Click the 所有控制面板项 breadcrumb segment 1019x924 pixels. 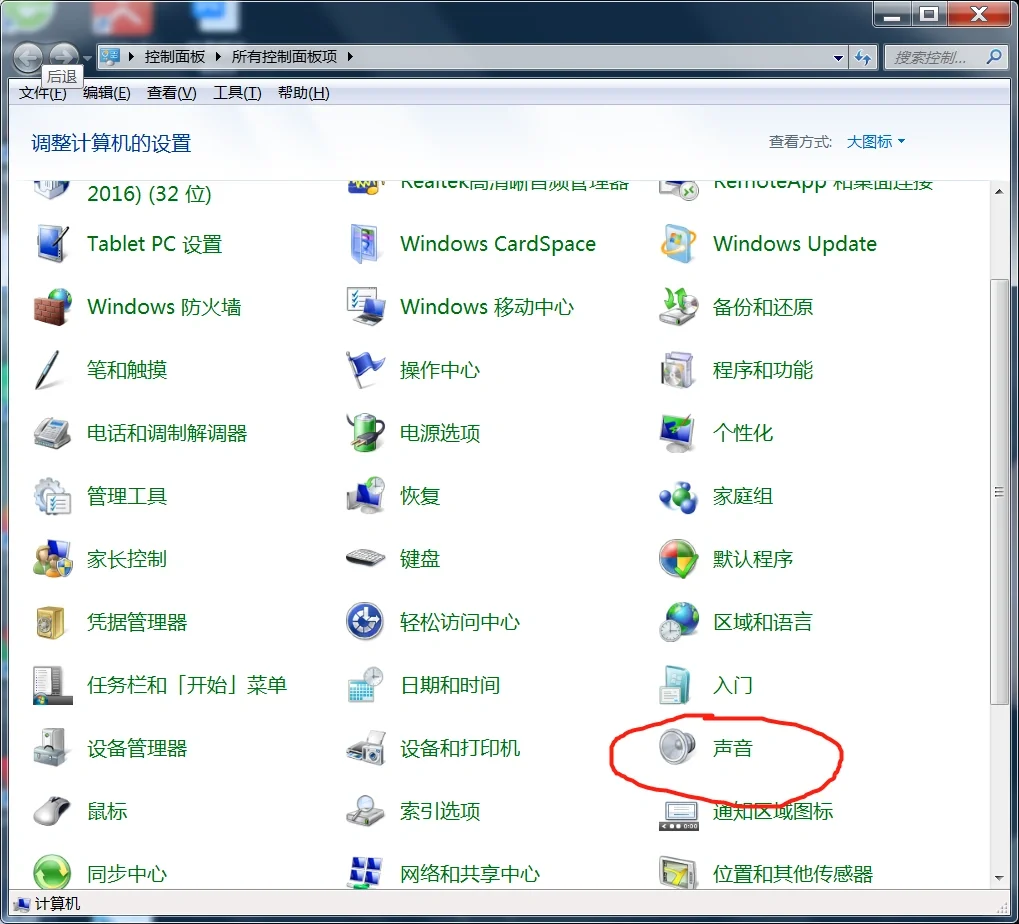click(285, 57)
